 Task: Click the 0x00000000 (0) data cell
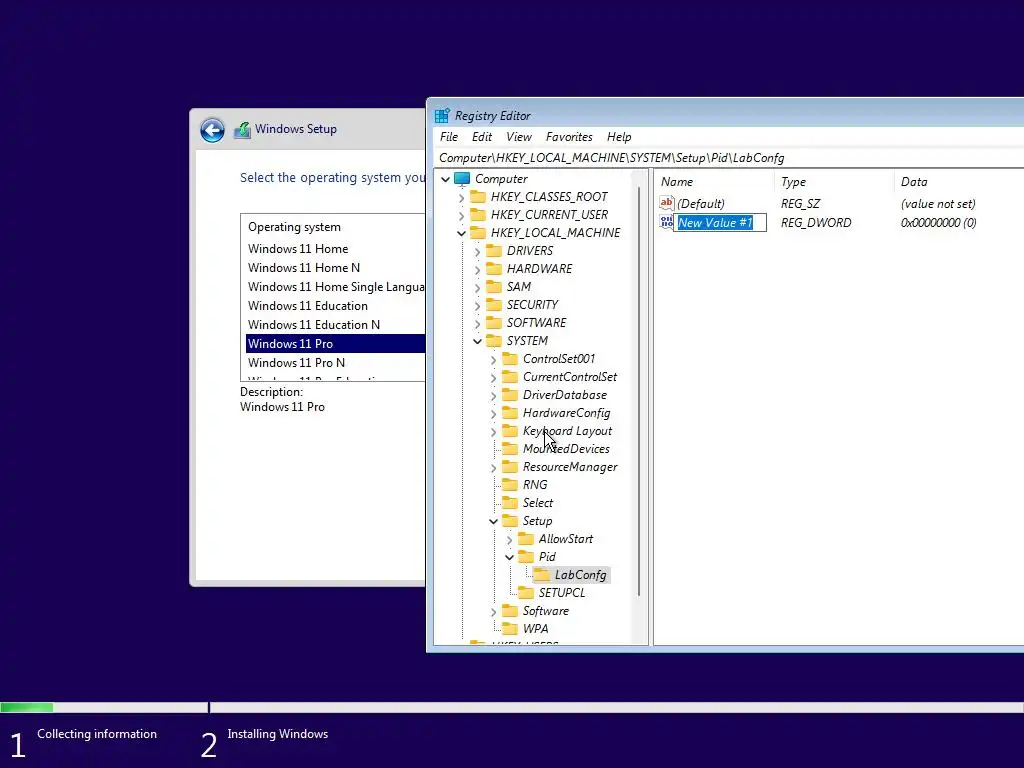pyautogui.click(x=938, y=223)
